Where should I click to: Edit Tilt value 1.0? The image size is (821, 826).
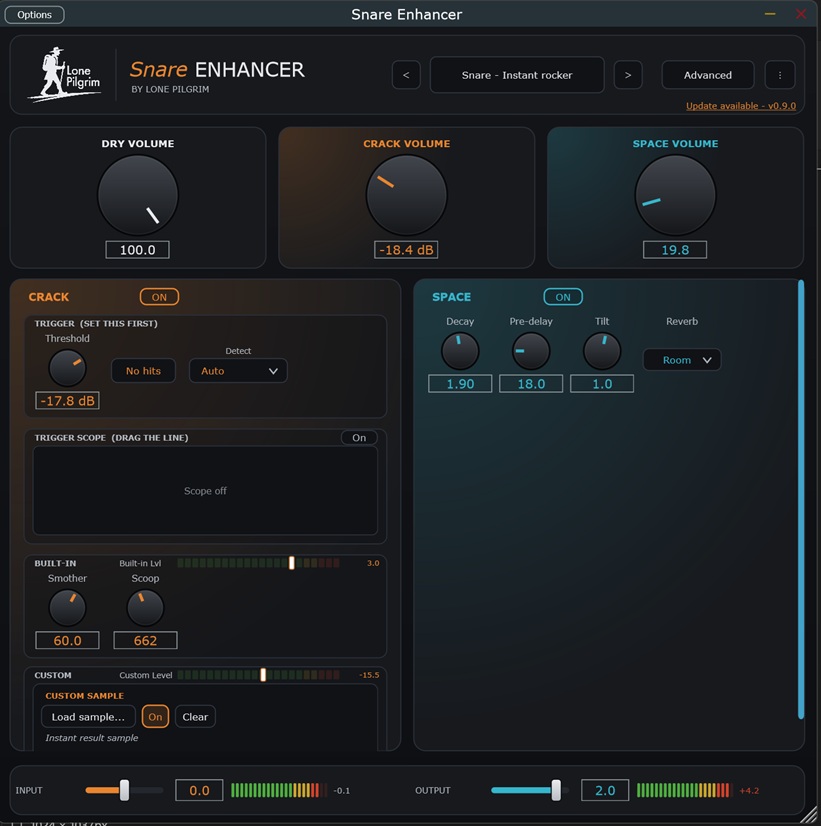(x=602, y=384)
